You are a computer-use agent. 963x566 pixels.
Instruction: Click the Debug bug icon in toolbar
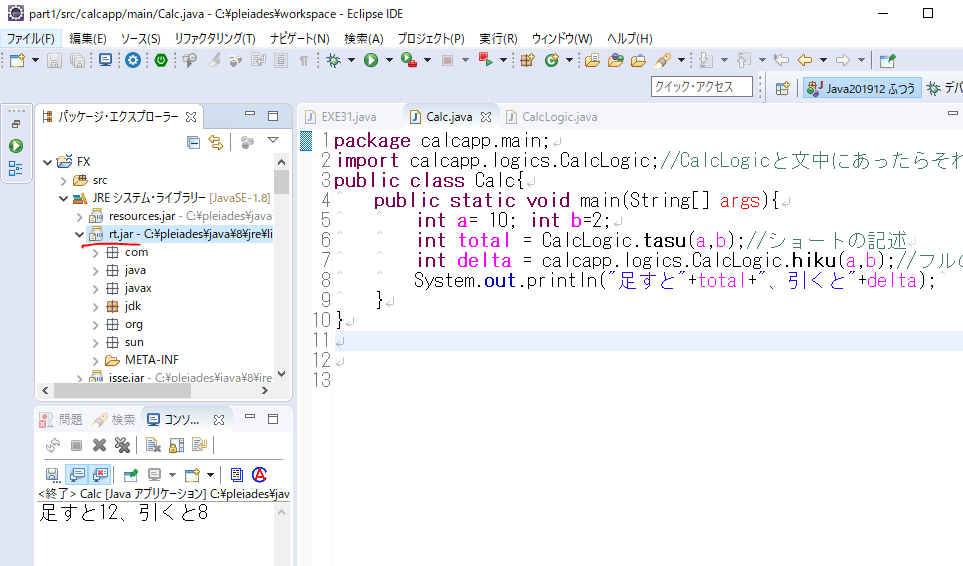[x=333, y=61]
